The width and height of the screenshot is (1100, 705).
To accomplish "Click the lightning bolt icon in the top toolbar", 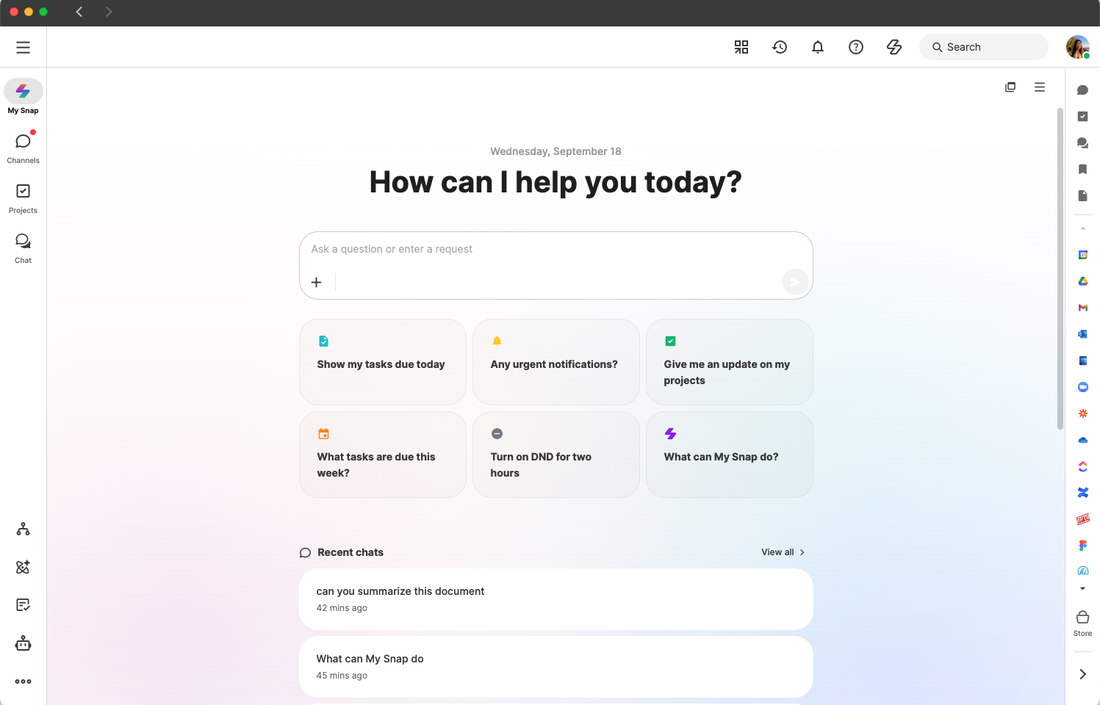I will point(894,47).
